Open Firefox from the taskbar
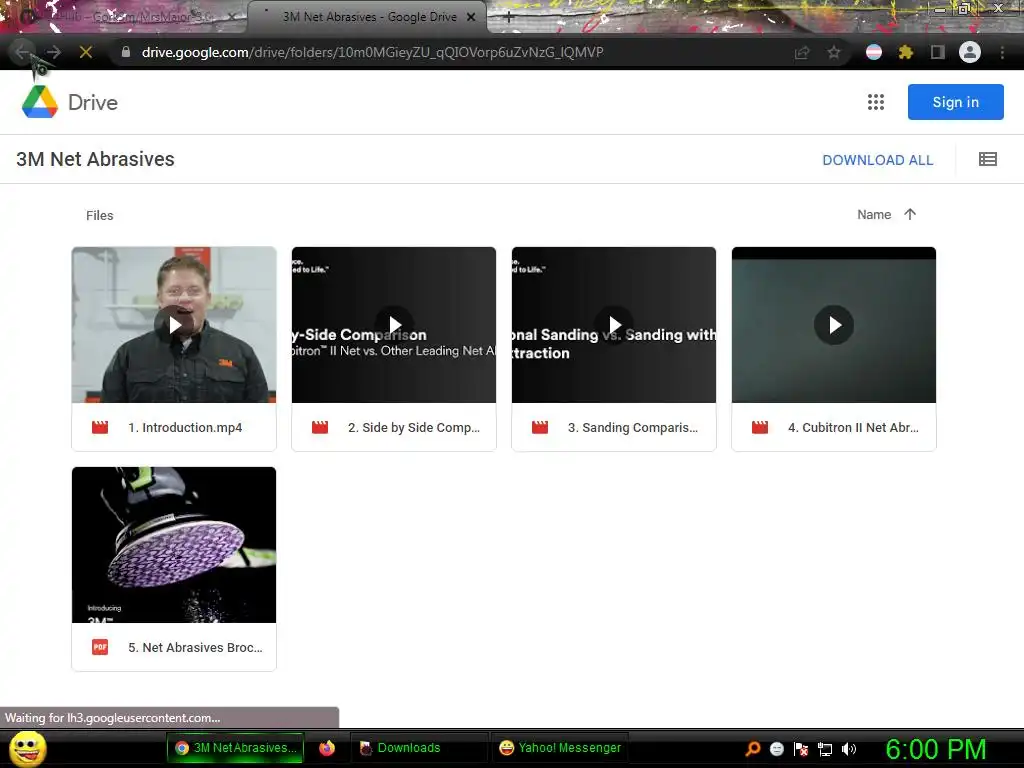The height and width of the screenshot is (768, 1024). pyautogui.click(x=327, y=748)
